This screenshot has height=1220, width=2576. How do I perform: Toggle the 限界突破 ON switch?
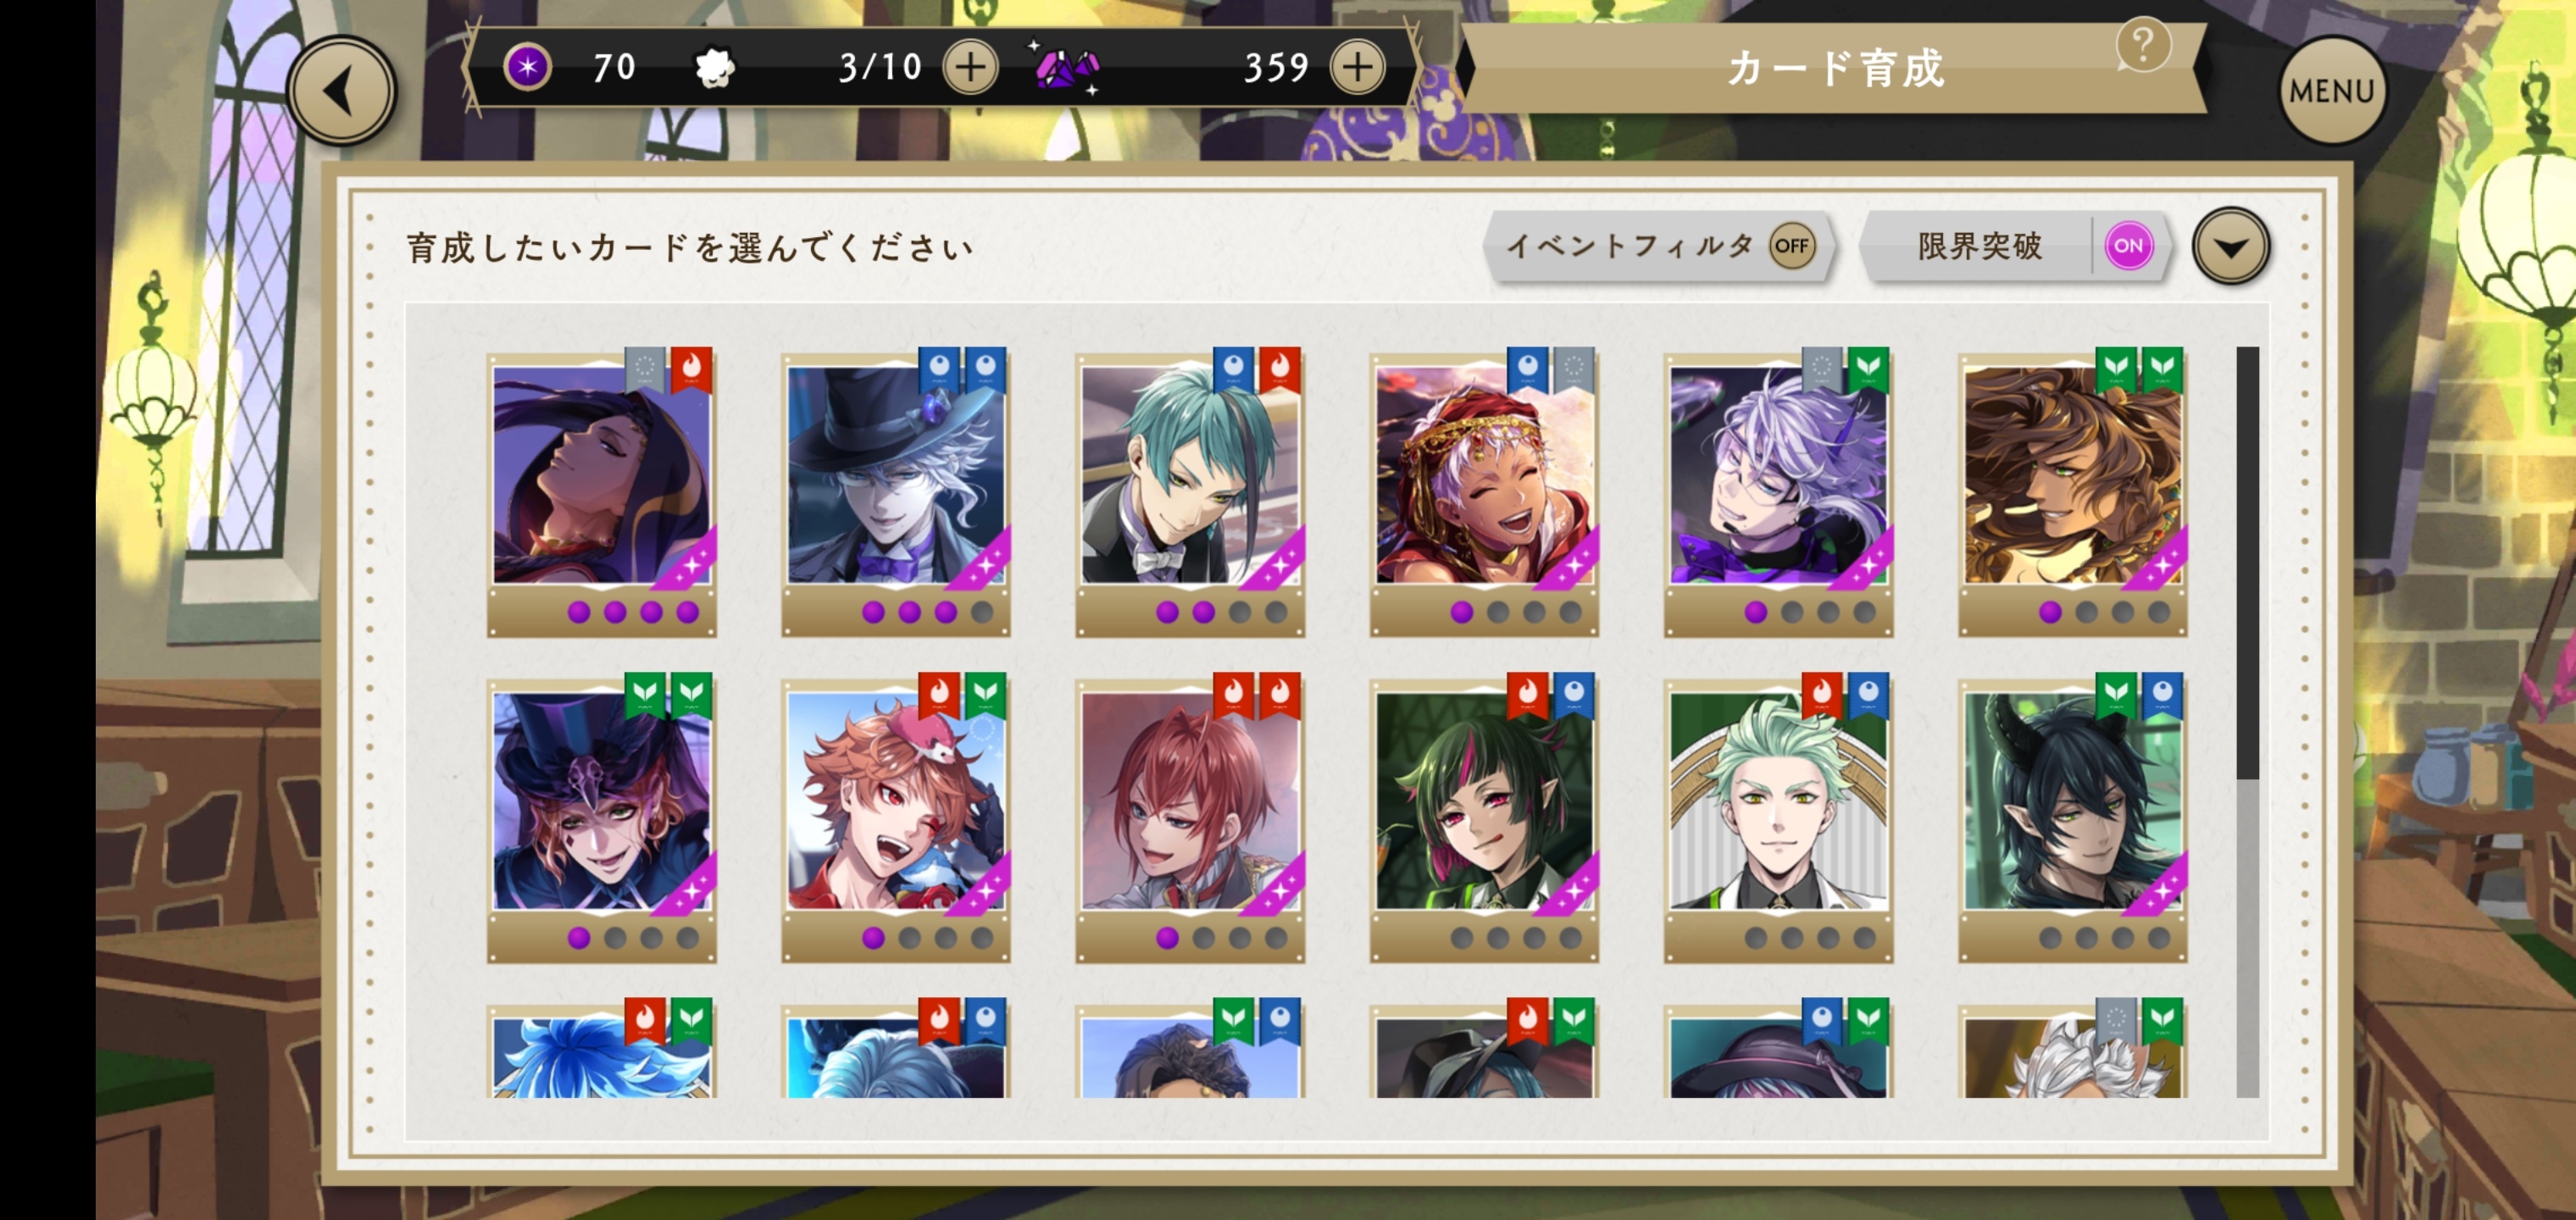tap(2127, 246)
